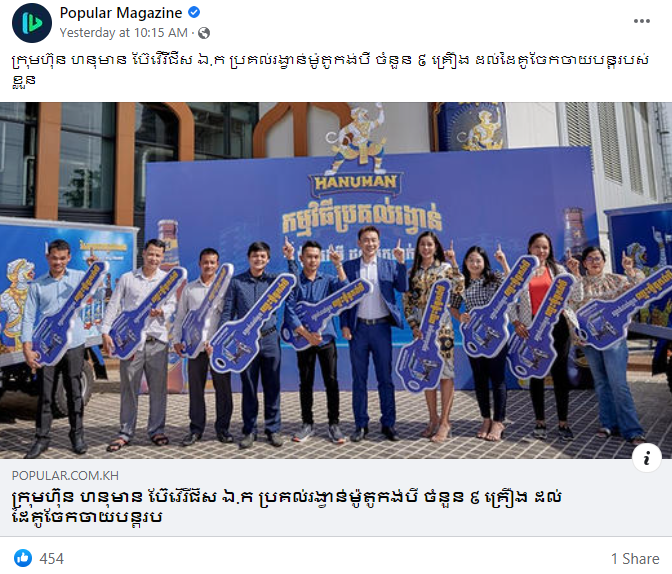
Task: Click the blue like reaction icon
Action: tap(23, 558)
